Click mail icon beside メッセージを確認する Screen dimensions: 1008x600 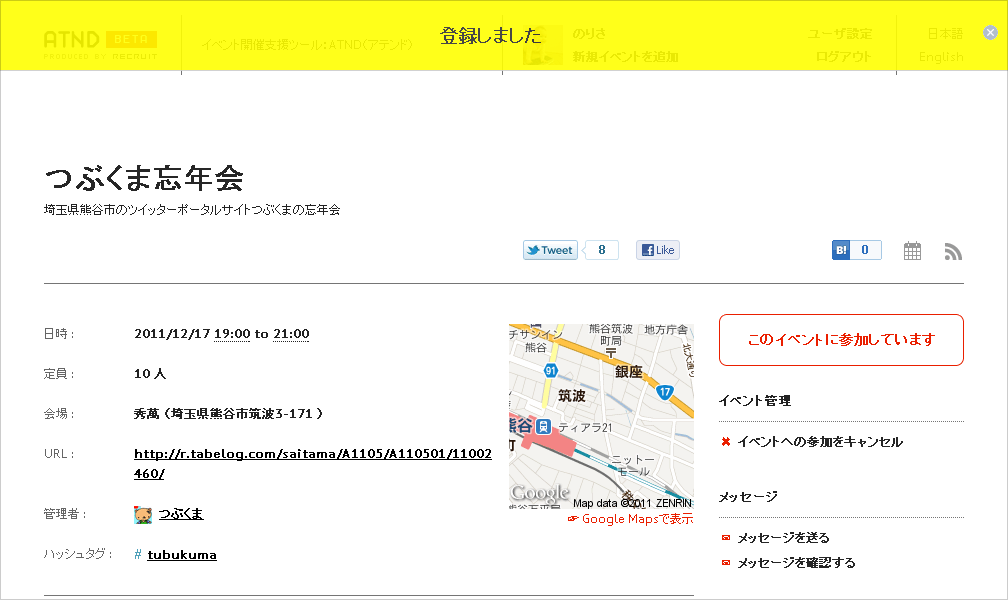[726, 563]
